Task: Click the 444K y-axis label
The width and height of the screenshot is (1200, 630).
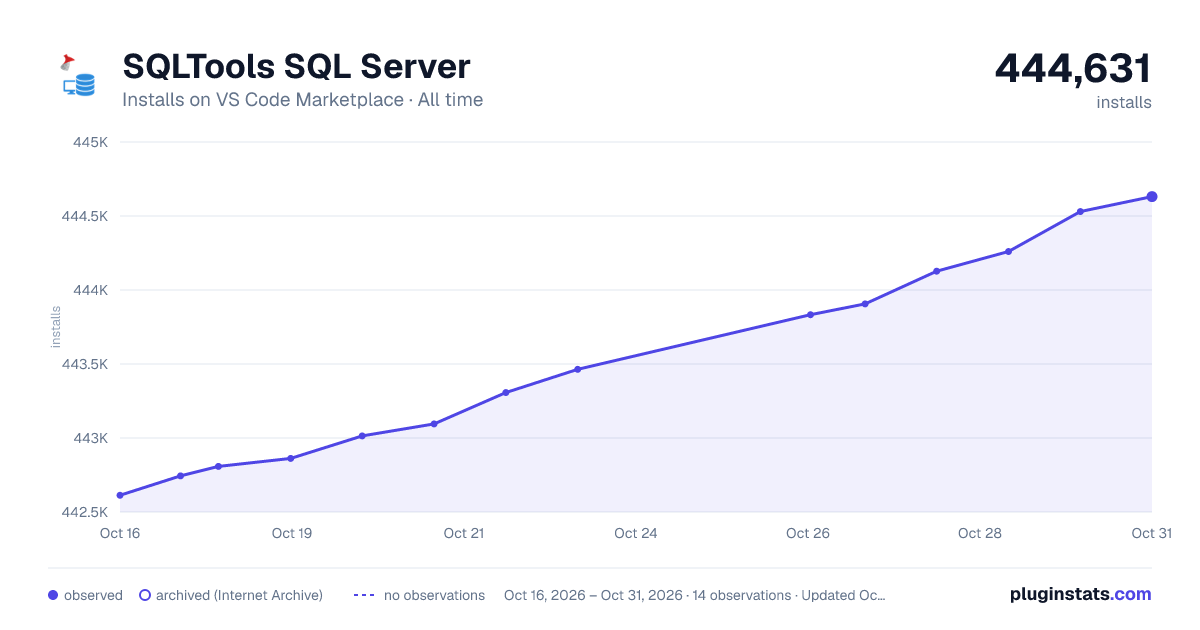Action: coord(90,290)
